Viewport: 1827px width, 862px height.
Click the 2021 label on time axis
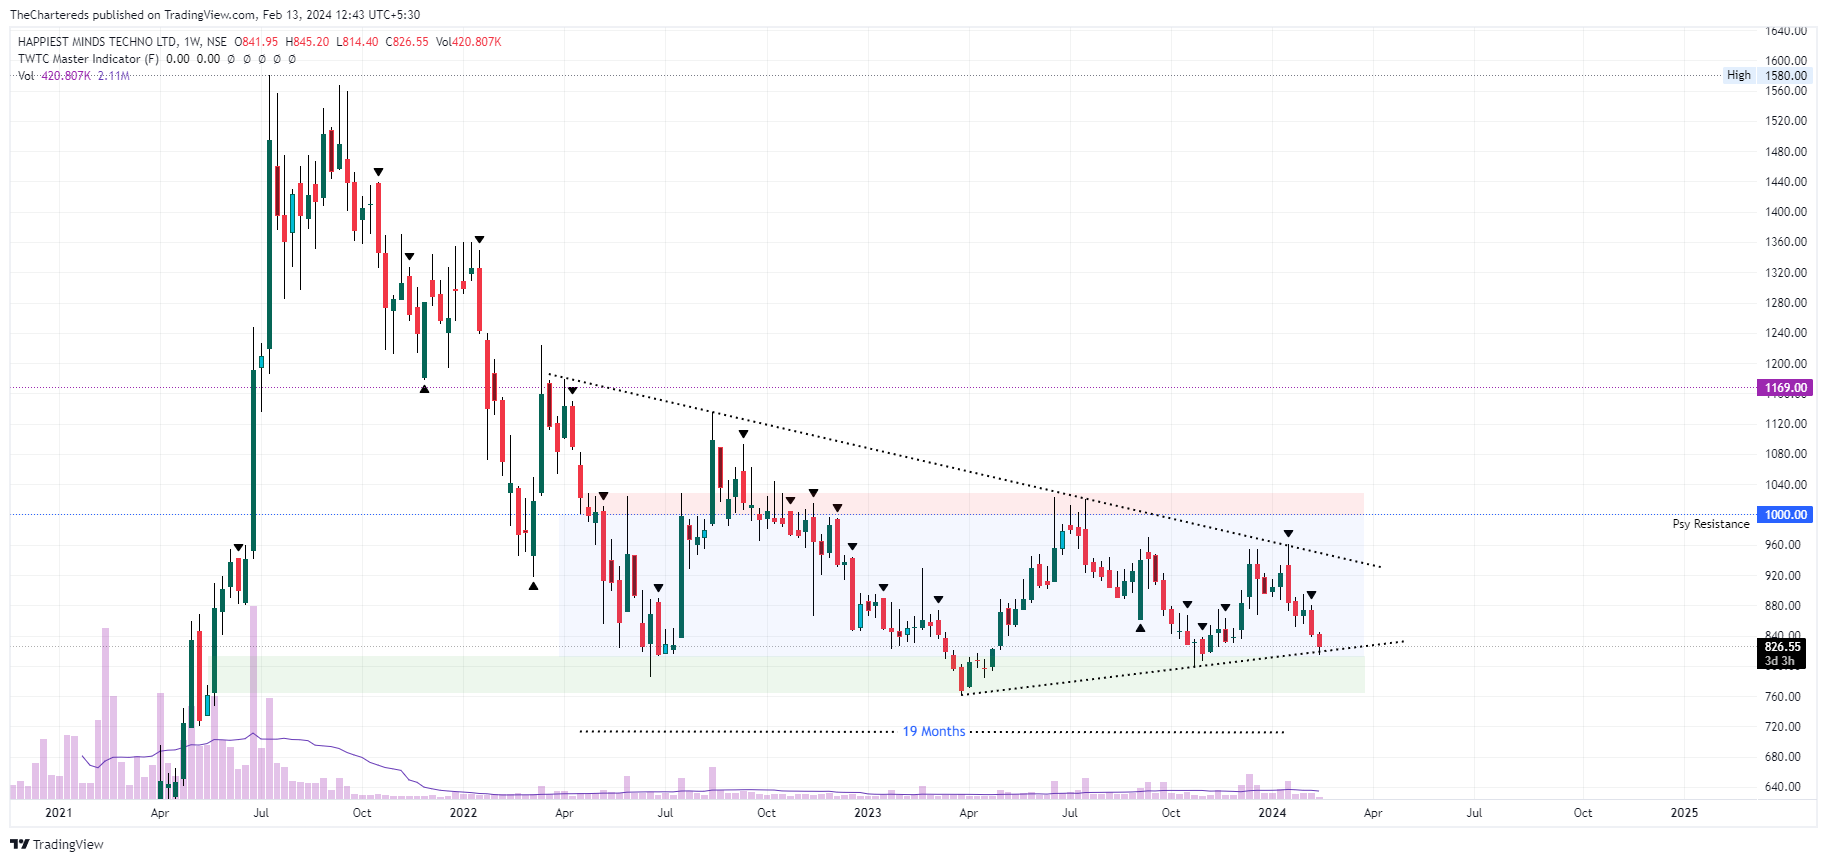click(59, 813)
